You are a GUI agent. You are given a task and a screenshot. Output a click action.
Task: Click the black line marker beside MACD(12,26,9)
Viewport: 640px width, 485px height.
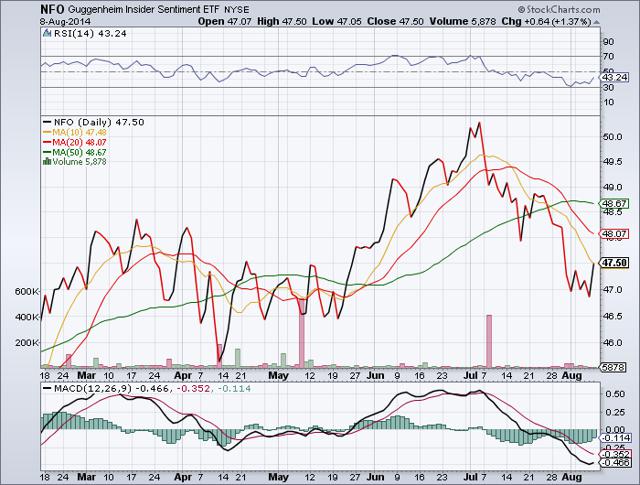point(47,388)
